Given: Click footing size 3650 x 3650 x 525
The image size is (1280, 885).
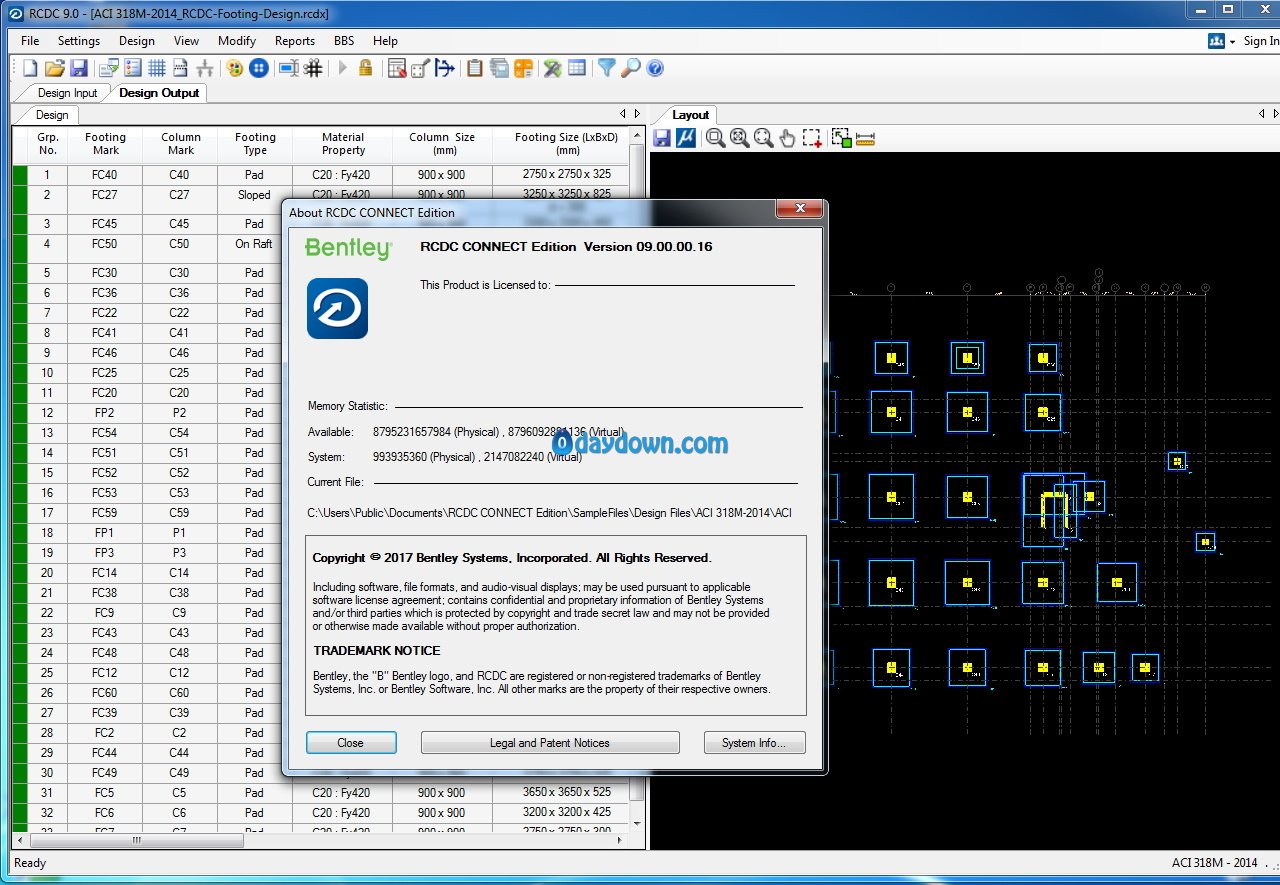Looking at the screenshot, I should click(567, 793).
